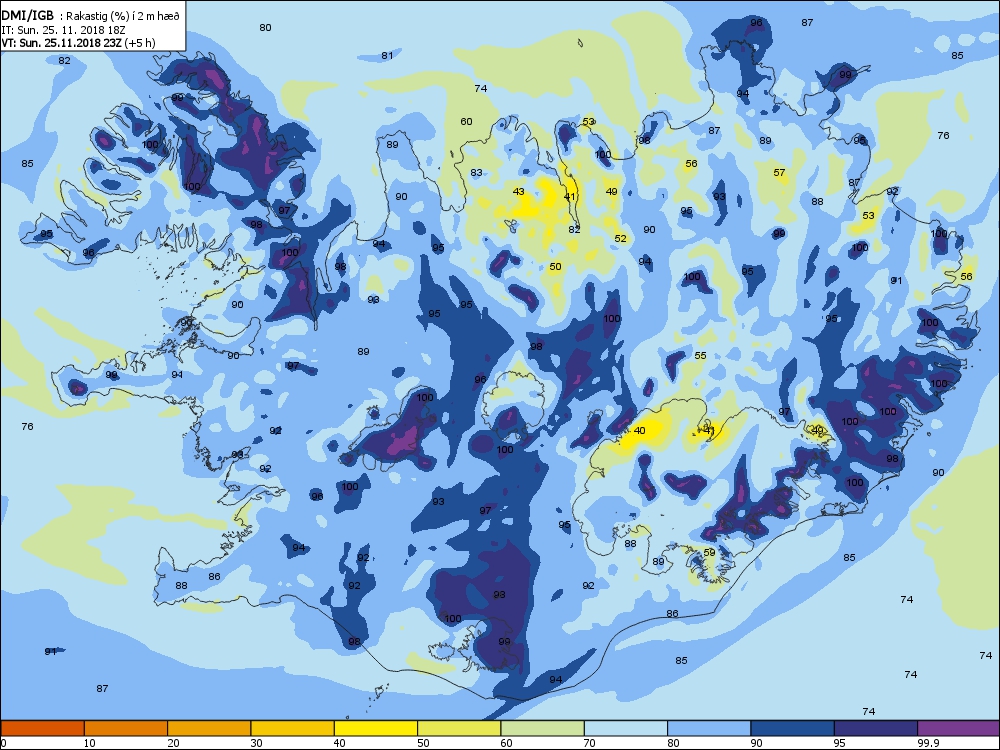Click the DMI/IGB title text
Screen dimensions: 1000x750
(28, 15)
